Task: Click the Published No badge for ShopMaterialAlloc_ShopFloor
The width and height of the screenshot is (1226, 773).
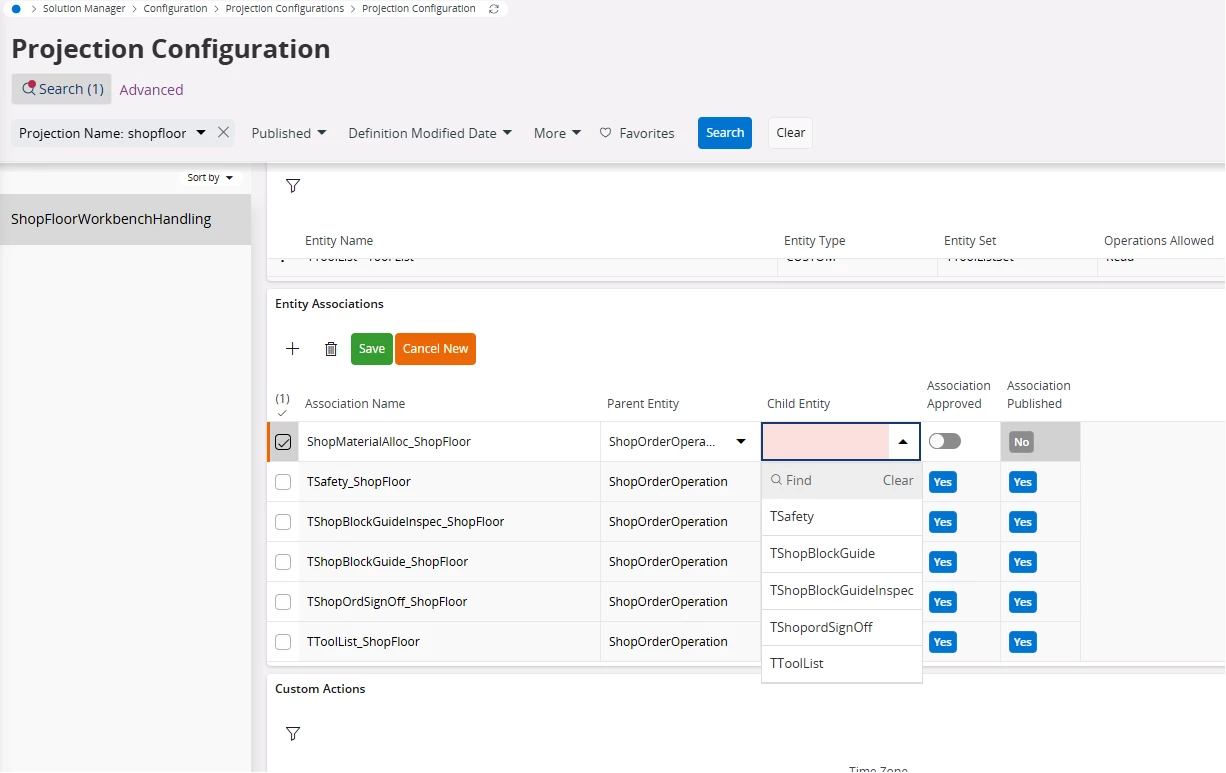Action: (x=1021, y=442)
